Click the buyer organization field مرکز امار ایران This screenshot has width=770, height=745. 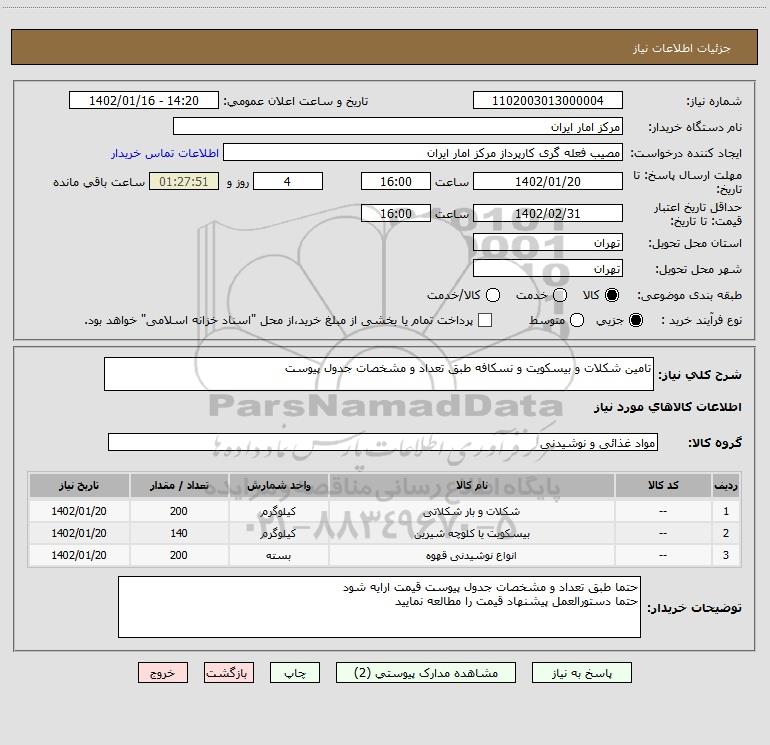[x=398, y=127]
